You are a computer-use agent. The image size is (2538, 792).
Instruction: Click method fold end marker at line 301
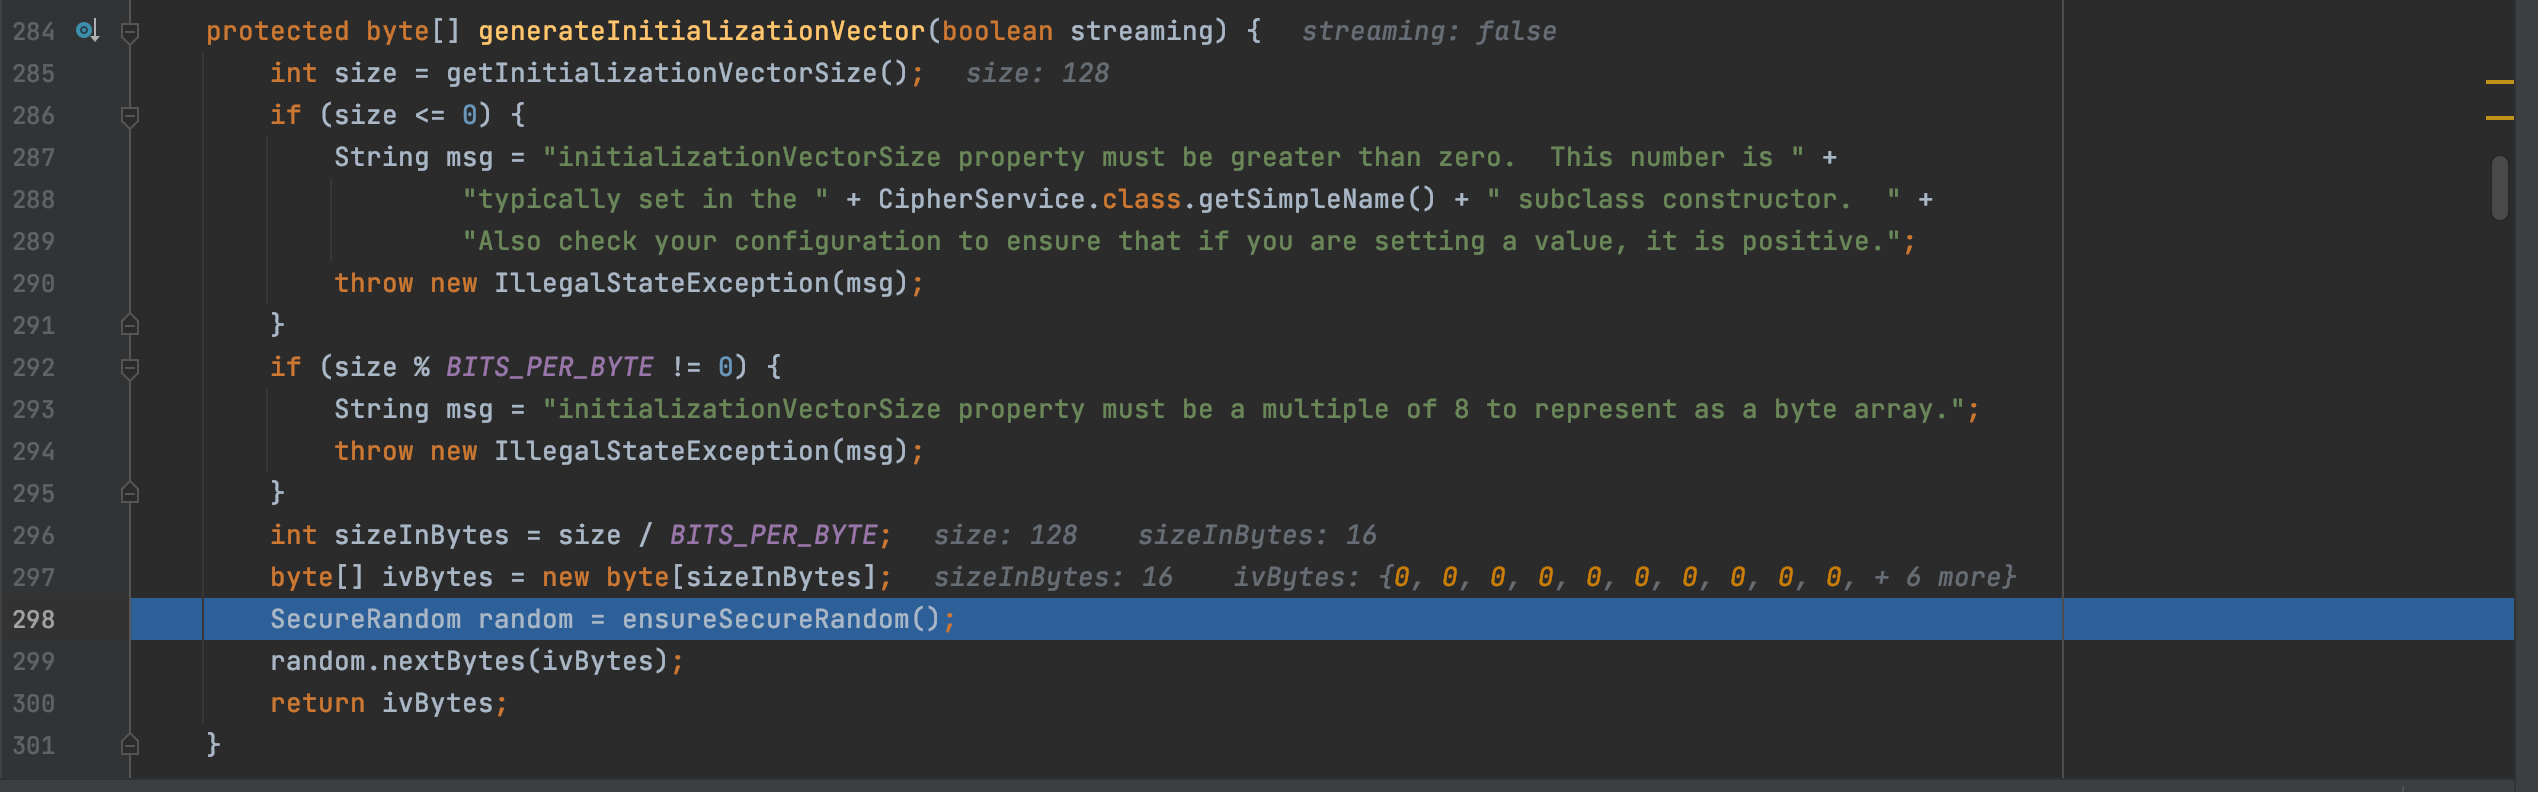click(129, 745)
